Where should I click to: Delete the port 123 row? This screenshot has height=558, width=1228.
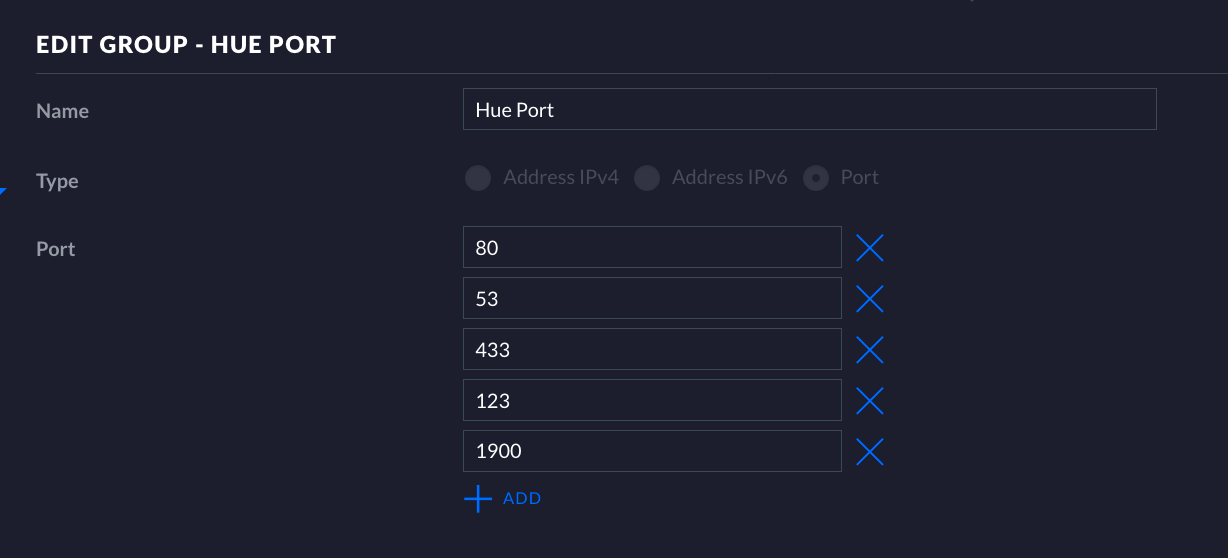(870, 401)
